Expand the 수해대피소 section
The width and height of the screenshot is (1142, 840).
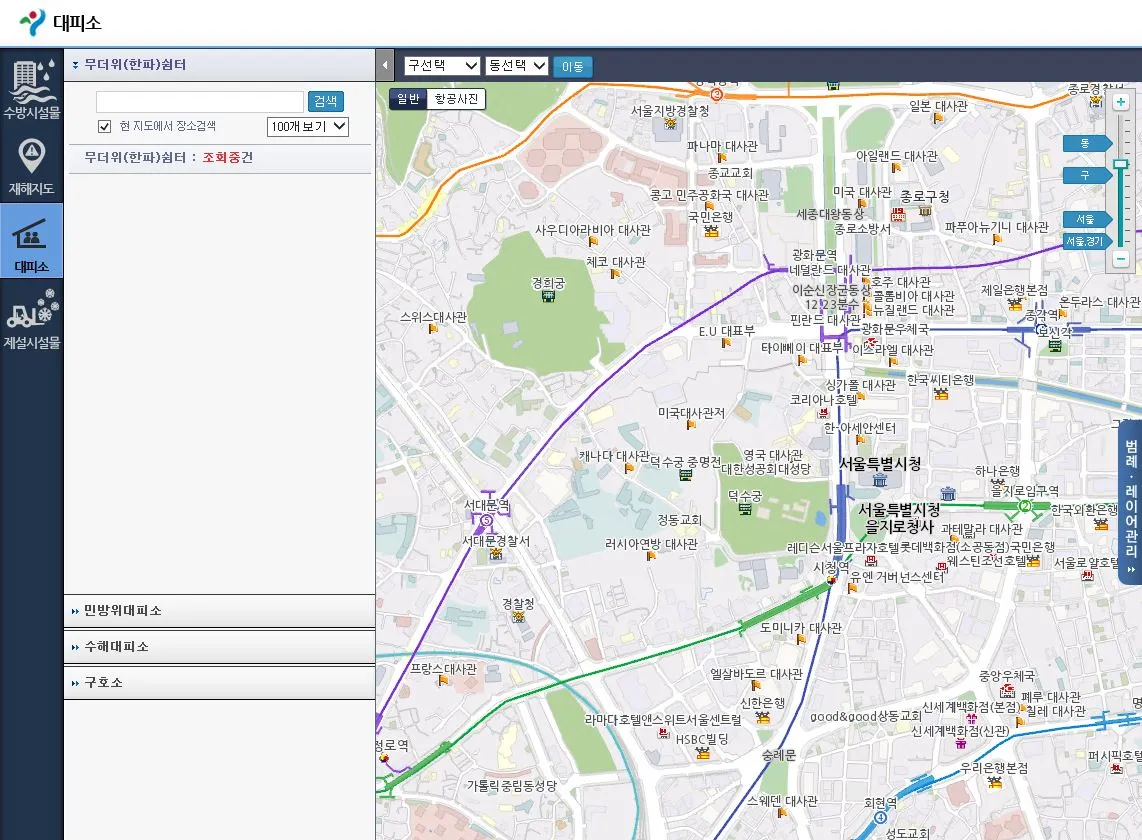pos(219,646)
